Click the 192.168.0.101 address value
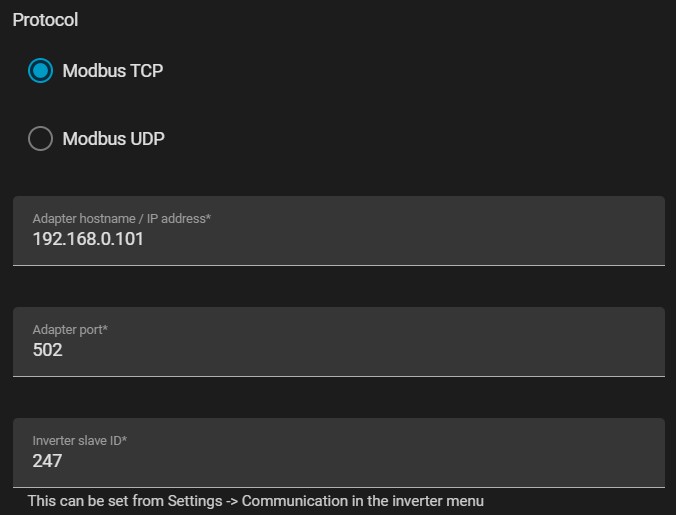Screen dimensions: 676x515 [x=88, y=239]
